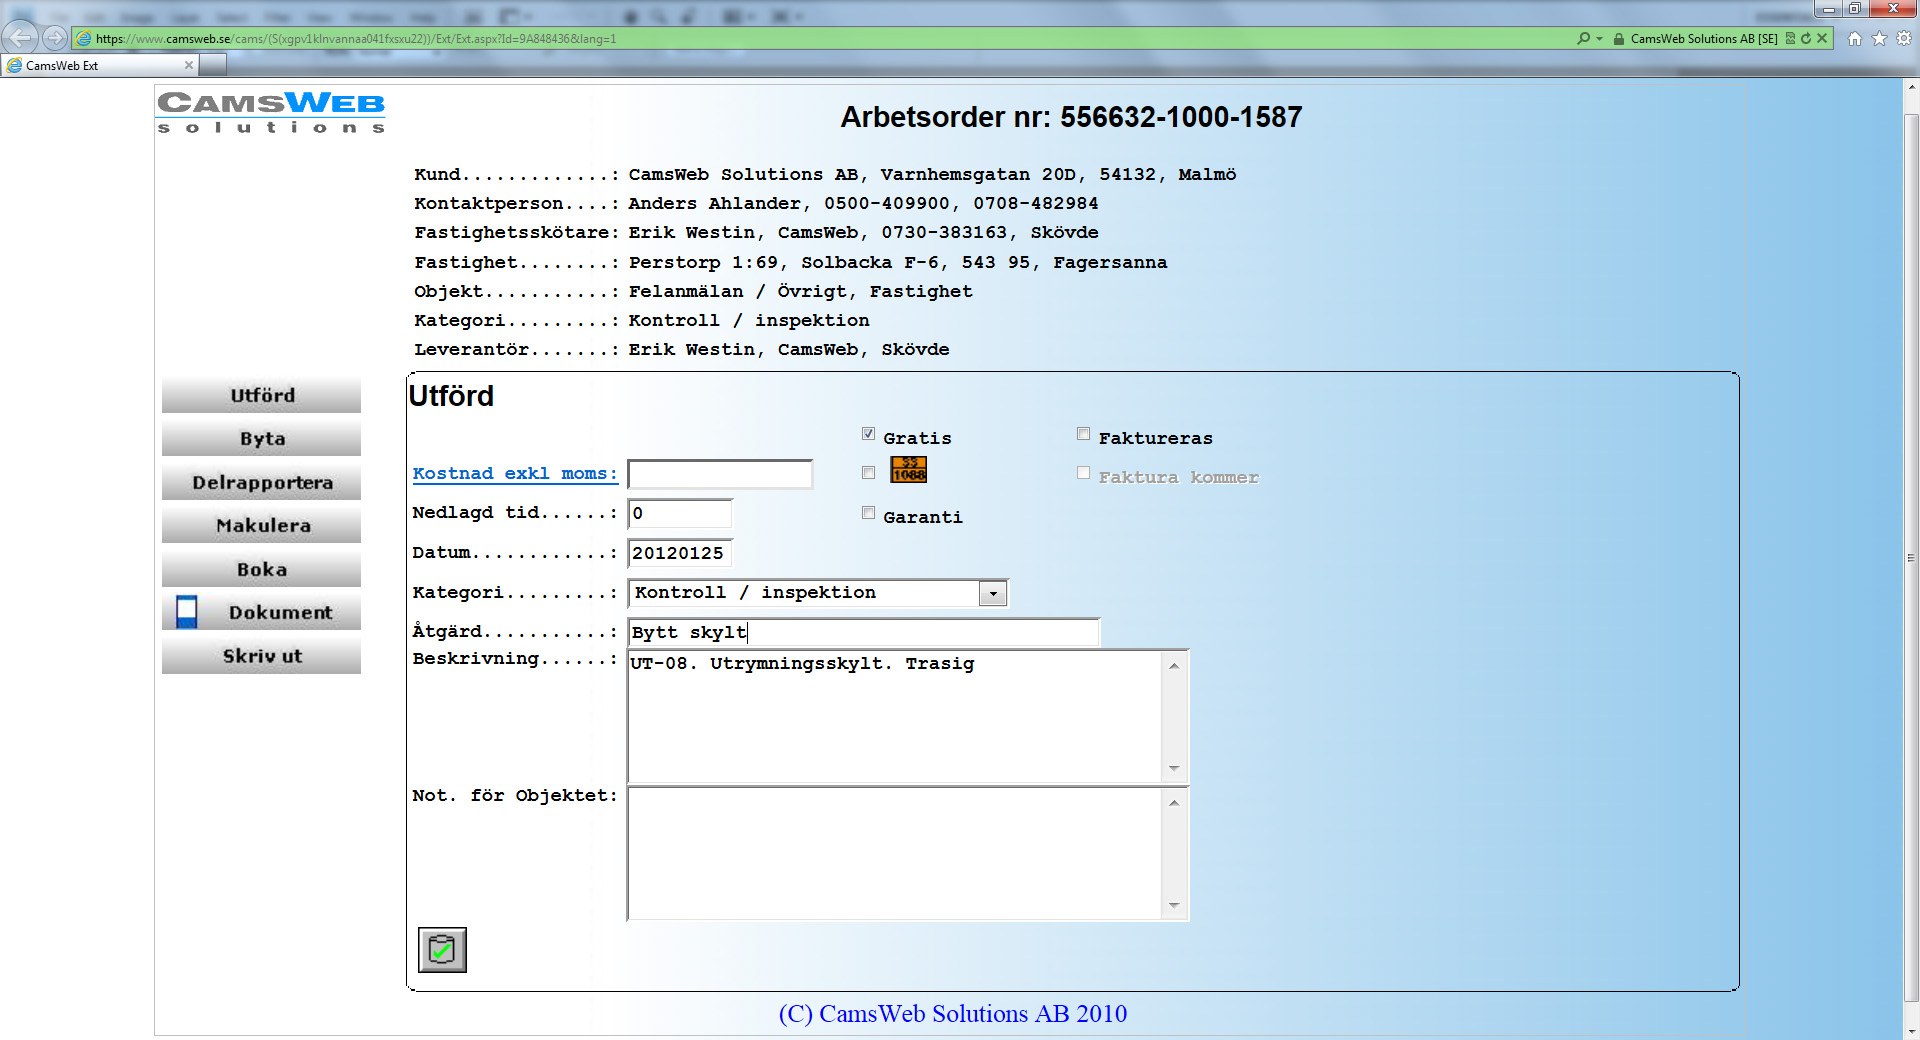
Task: Click the page vertical scrollbar thumb
Action: (x=1911, y=557)
